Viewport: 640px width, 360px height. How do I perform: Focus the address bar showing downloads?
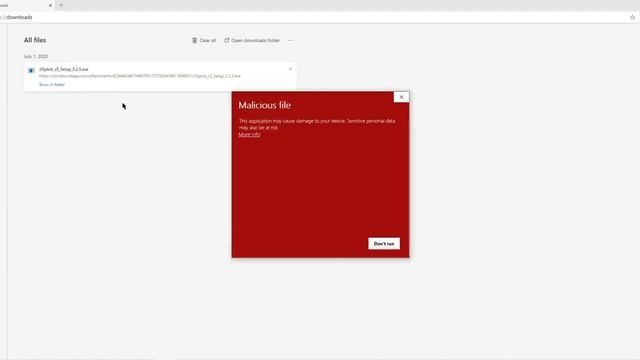pos(314,17)
